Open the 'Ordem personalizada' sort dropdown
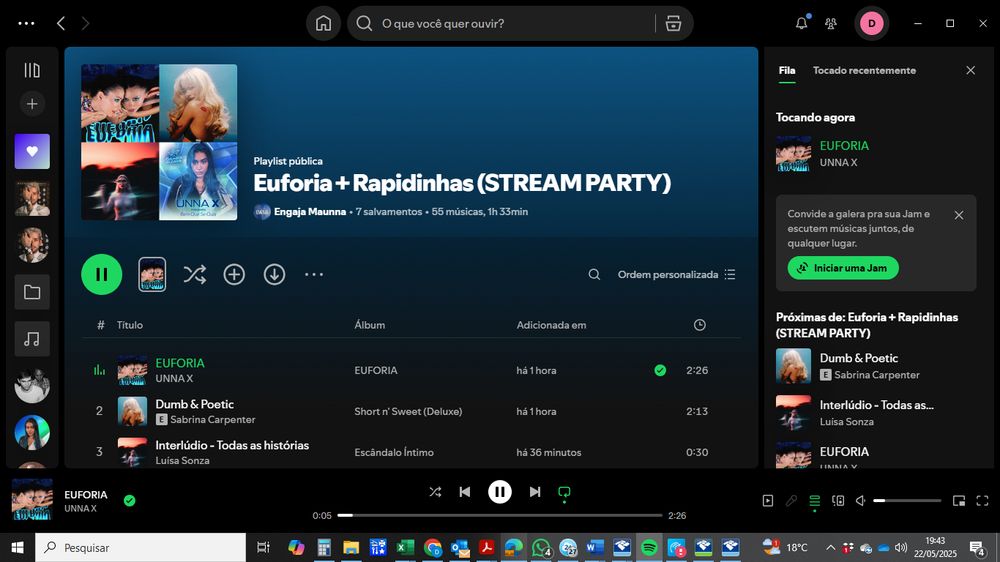The width and height of the screenshot is (1000, 562). click(x=676, y=274)
